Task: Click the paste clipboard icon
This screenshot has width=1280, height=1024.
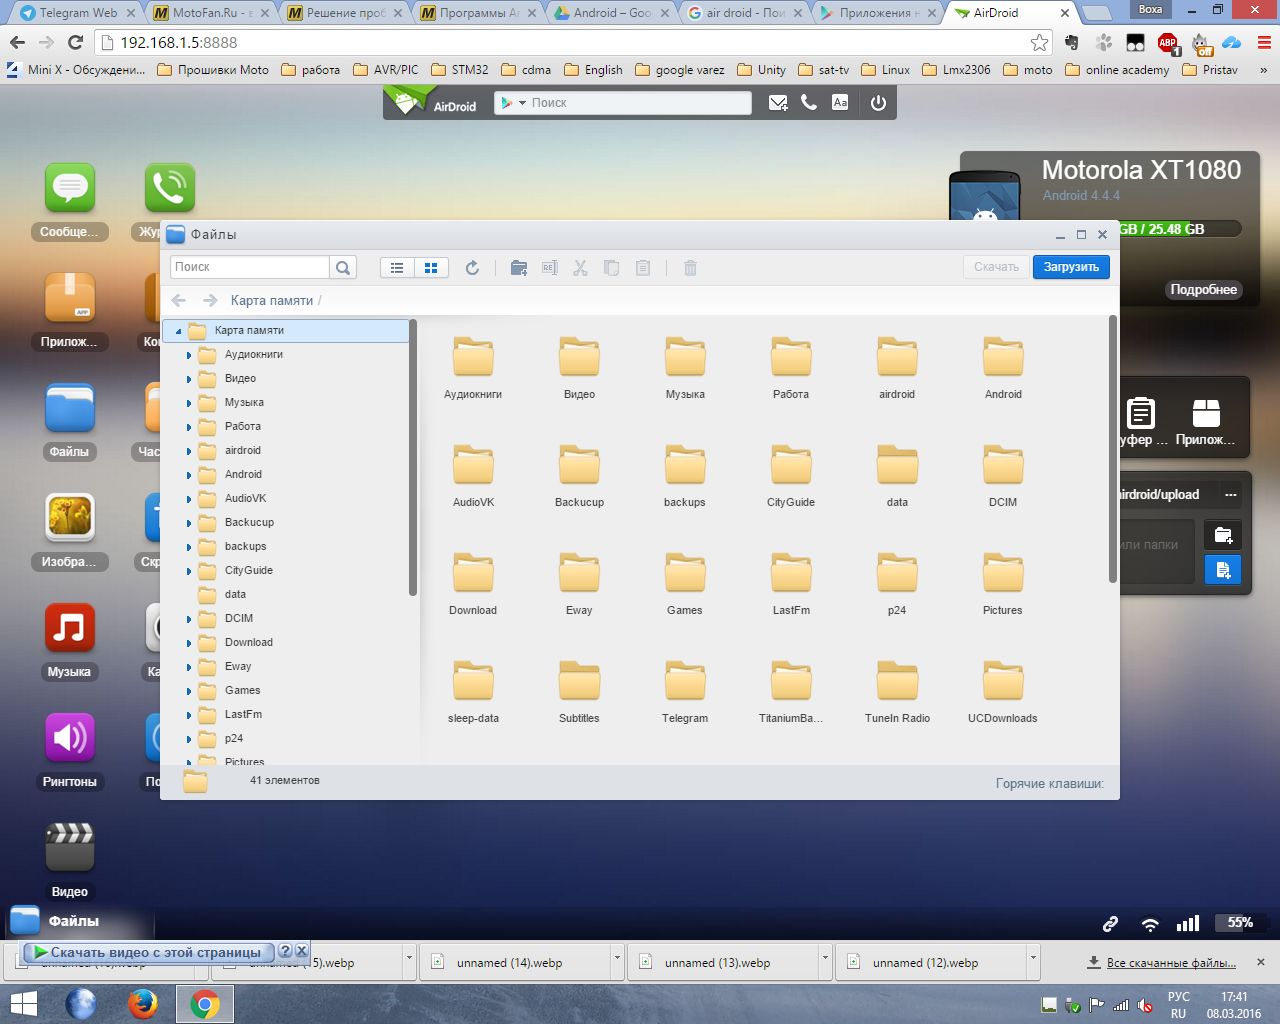Action: coord(643,267)
